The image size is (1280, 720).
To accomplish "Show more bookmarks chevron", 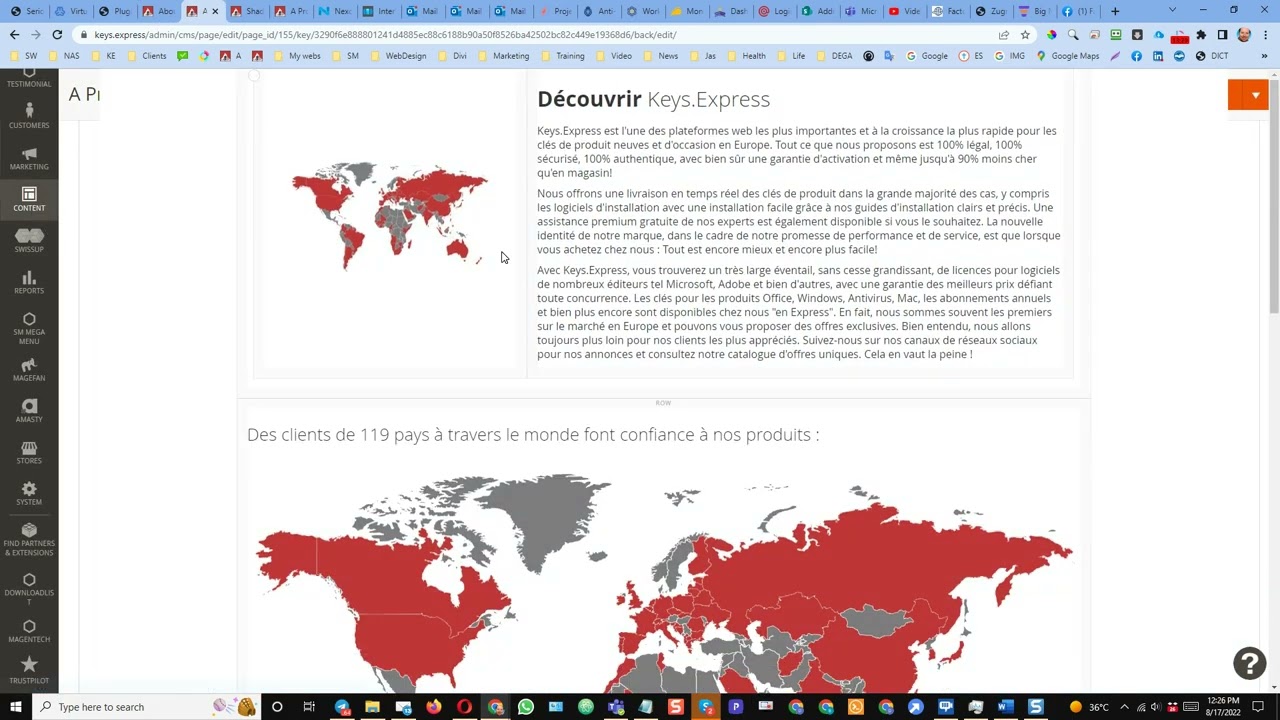I will (1264, 56).
